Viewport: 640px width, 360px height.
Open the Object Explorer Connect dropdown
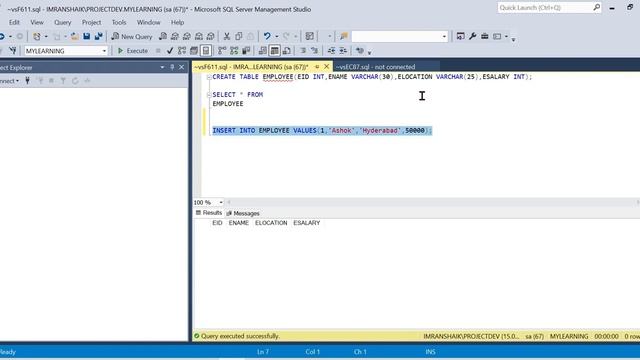click(9, 81)
